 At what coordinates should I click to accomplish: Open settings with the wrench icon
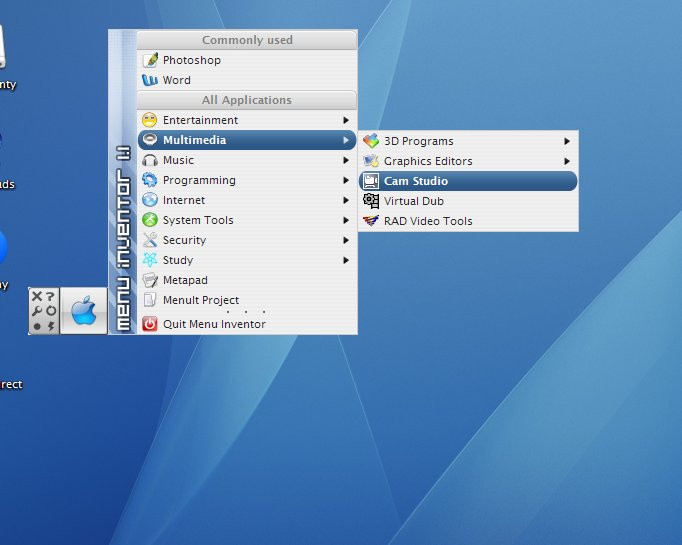[x=37, y=311]
